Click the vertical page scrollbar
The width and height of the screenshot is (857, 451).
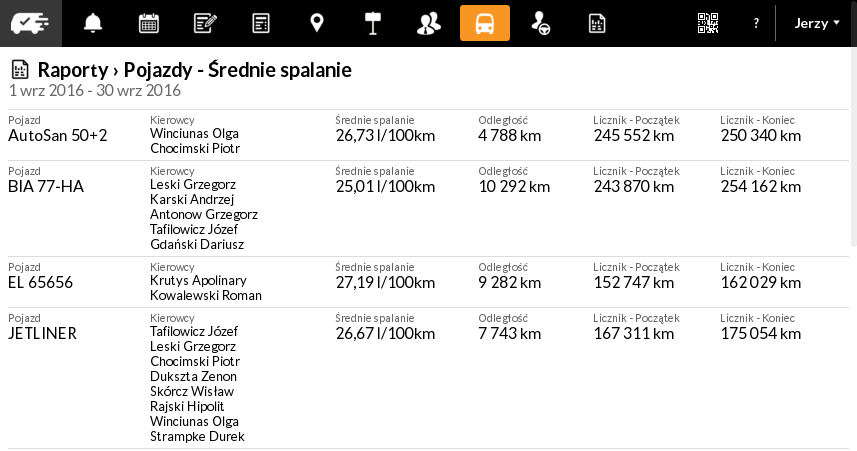tap(853, 150)
